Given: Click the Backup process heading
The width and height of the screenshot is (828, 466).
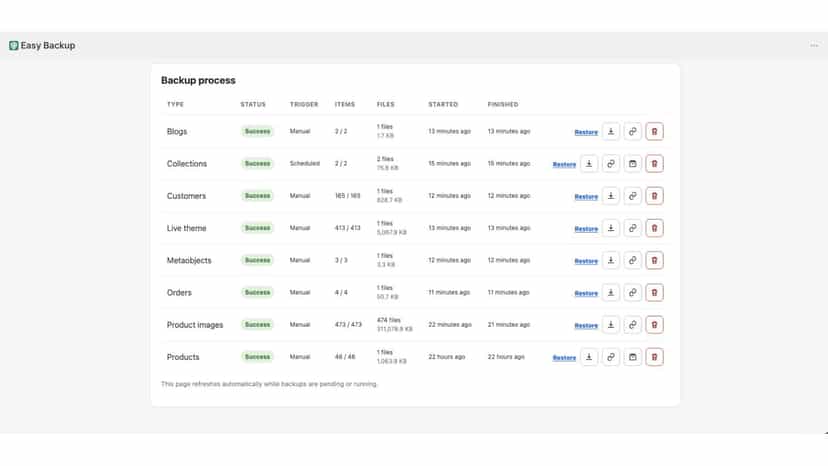Looking at the screenshot, I should (x=198, y=80).
